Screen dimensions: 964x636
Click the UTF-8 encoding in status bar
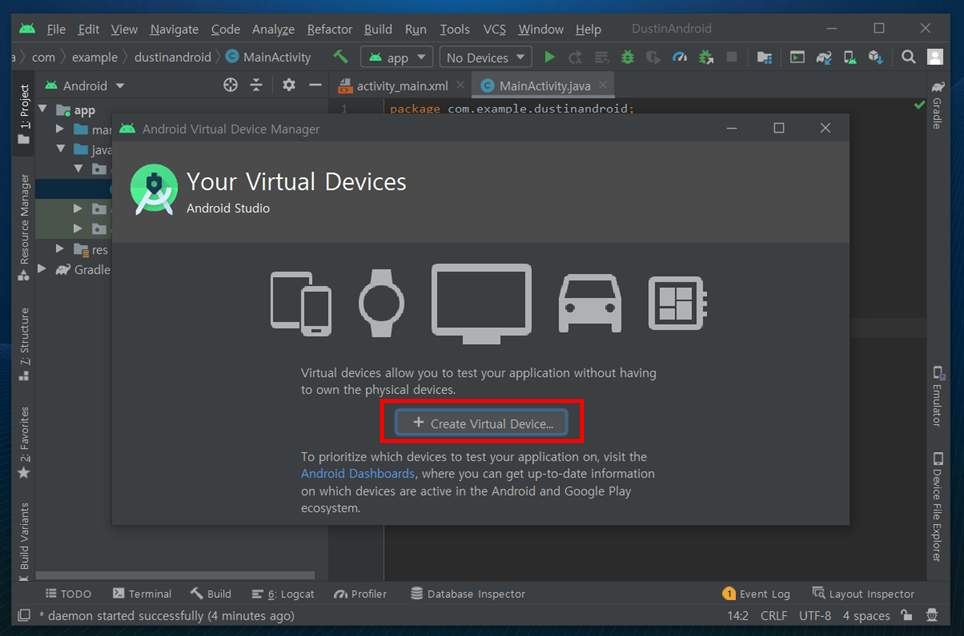coord(815,615)
